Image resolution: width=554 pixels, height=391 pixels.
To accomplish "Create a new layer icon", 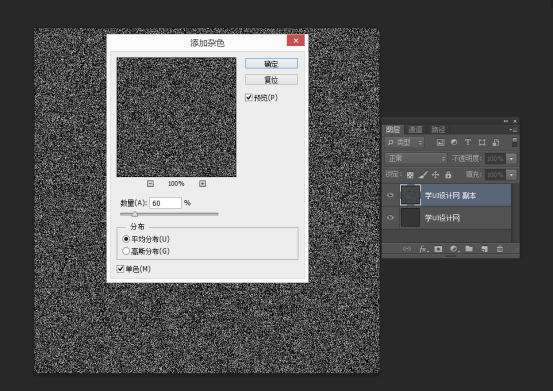I will (484, 249).
